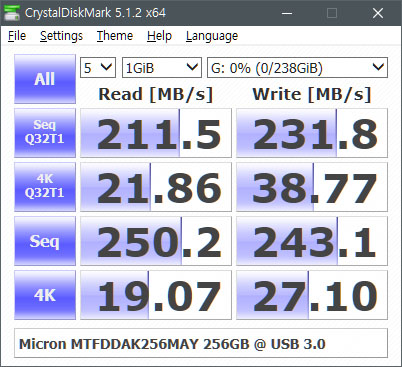Open the test count dropdown showing 5

click(98, 68)
